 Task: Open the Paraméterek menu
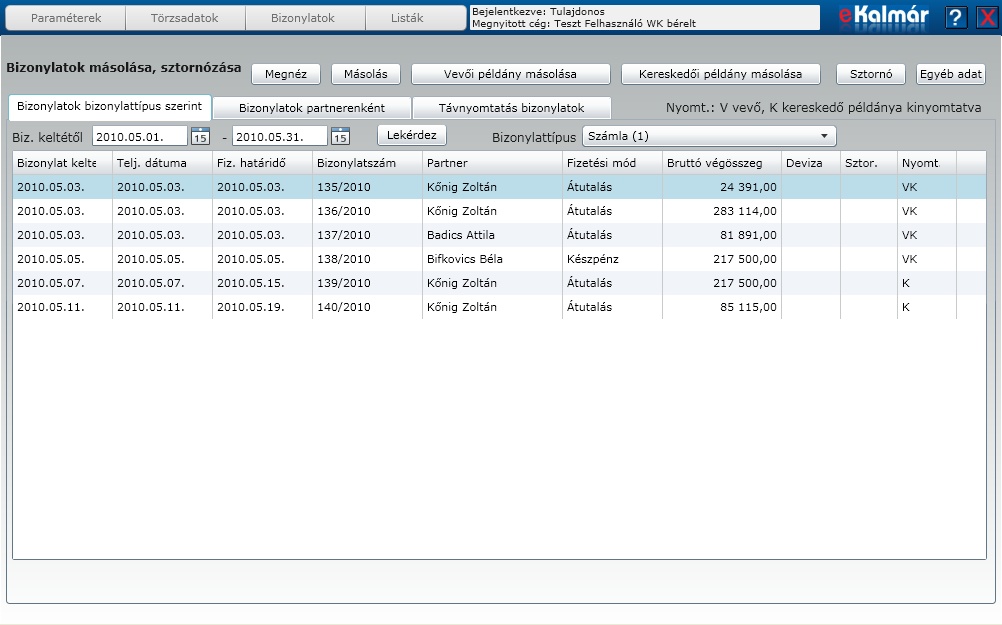coord(66,18)
